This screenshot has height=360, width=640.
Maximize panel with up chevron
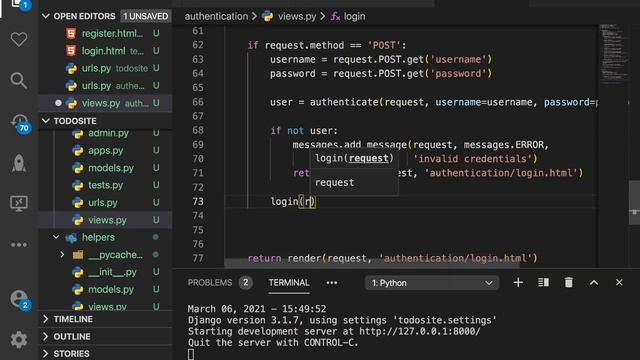(x=594, y=282)
